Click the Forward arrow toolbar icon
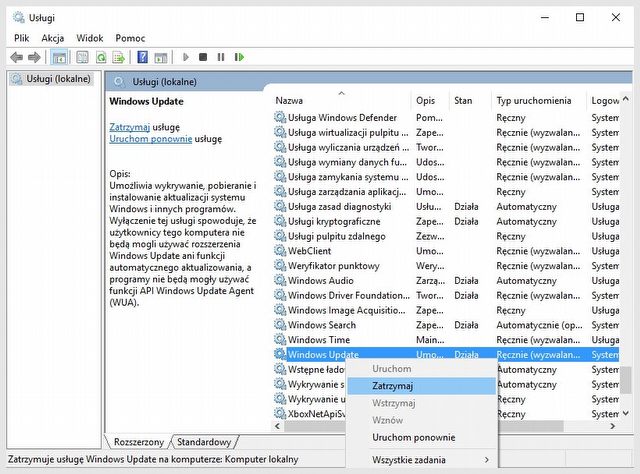Screen dimensions: 640x474 [x=34, y=57]
